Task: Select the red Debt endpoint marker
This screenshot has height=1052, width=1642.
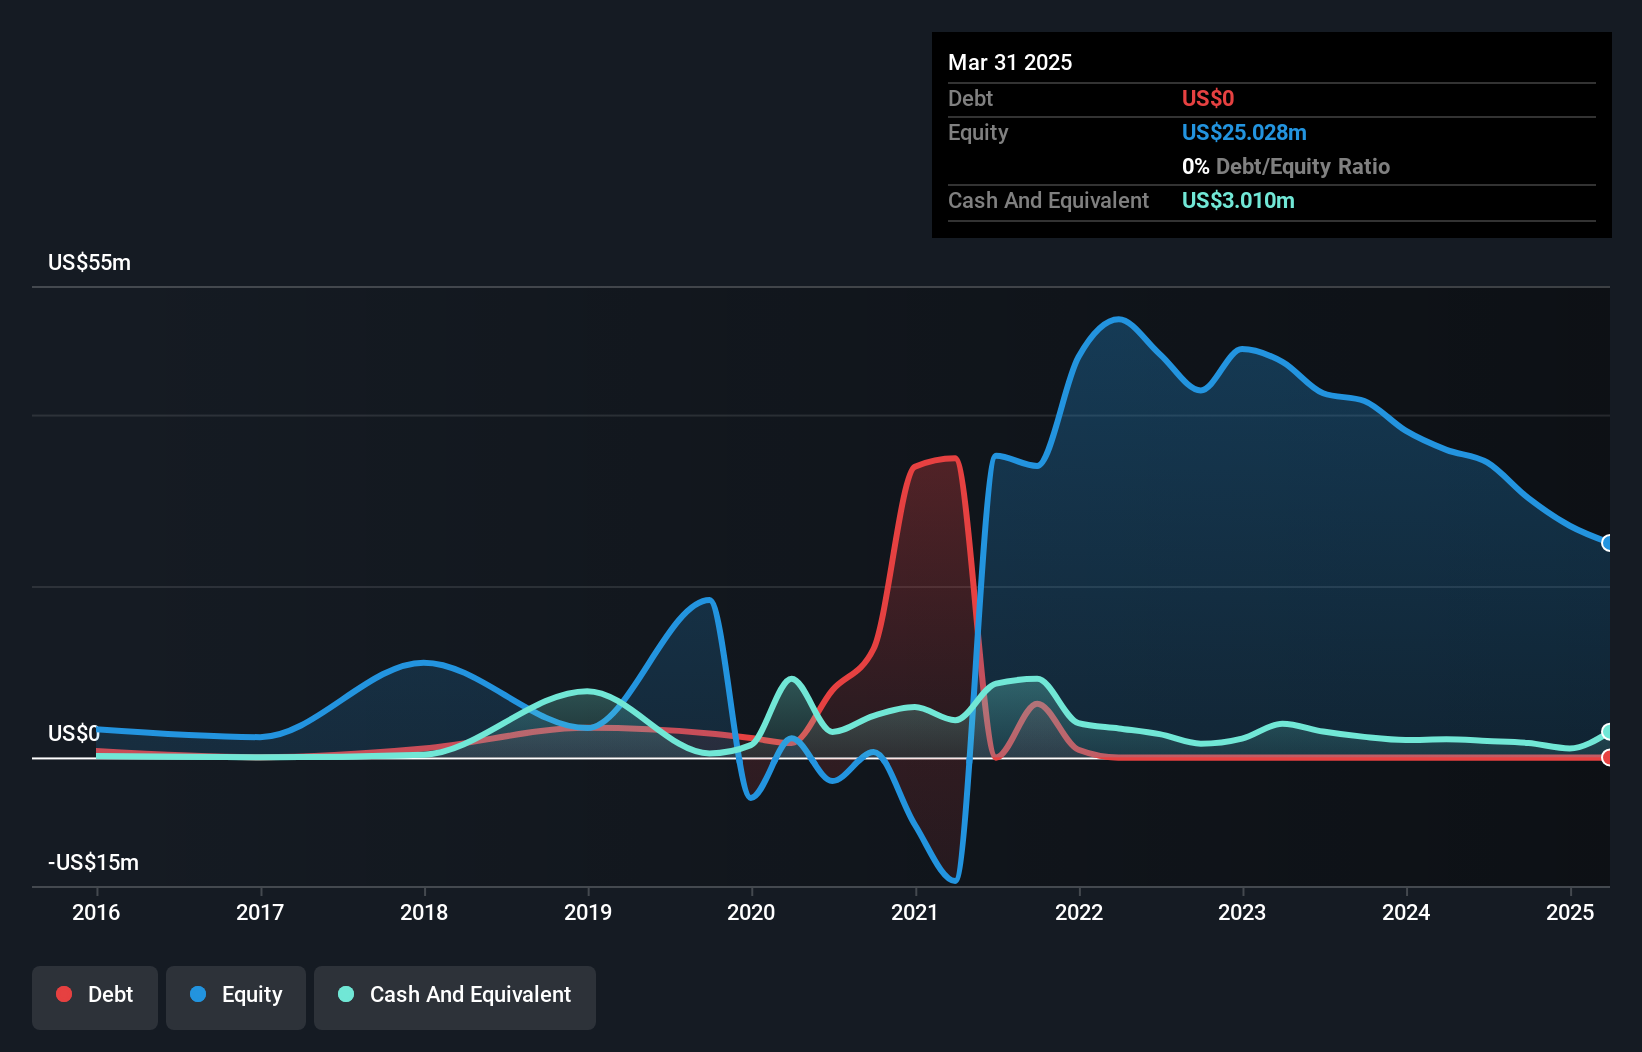Action: (x=1608, y=758)
